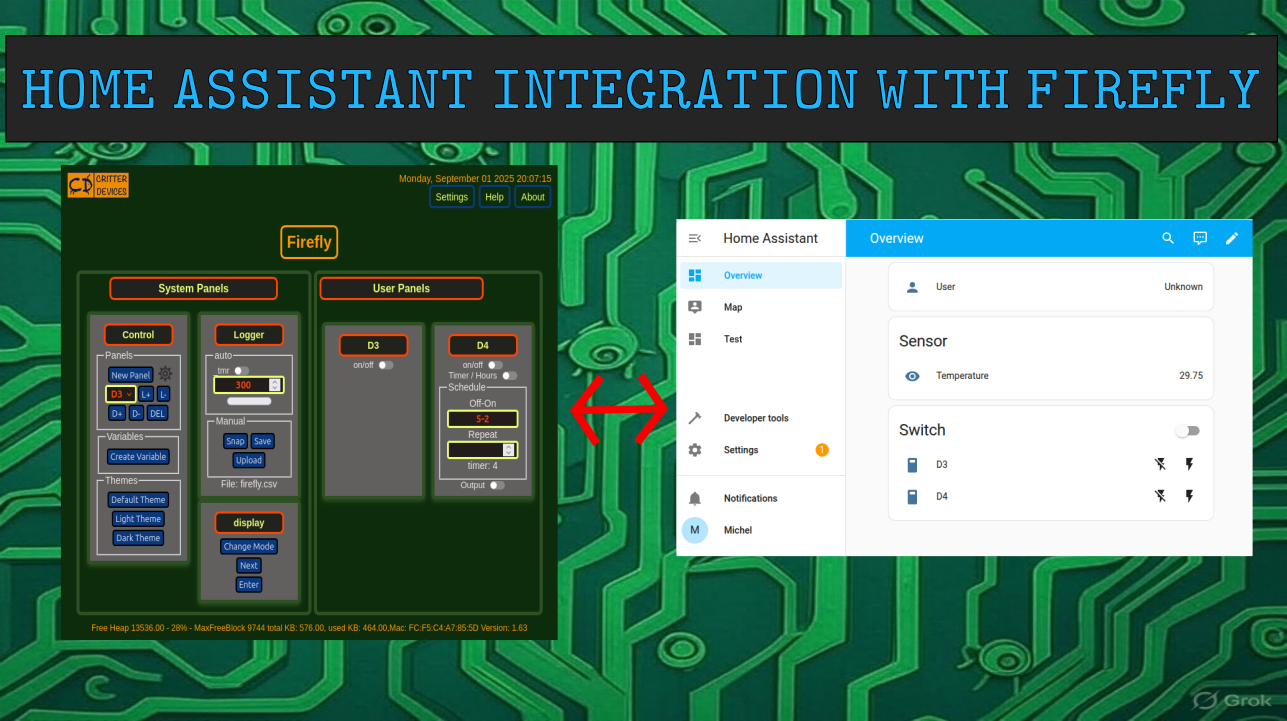Image resolution: width=1287 pixels, height=721 pixels.
Task: Click the Map icon in the sidebar
Action: pos(695,307)
